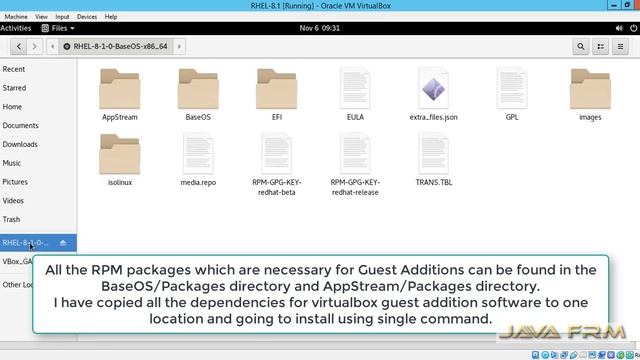Eject the RHEL-8-1-0 disc

click(x=63, y=243)
